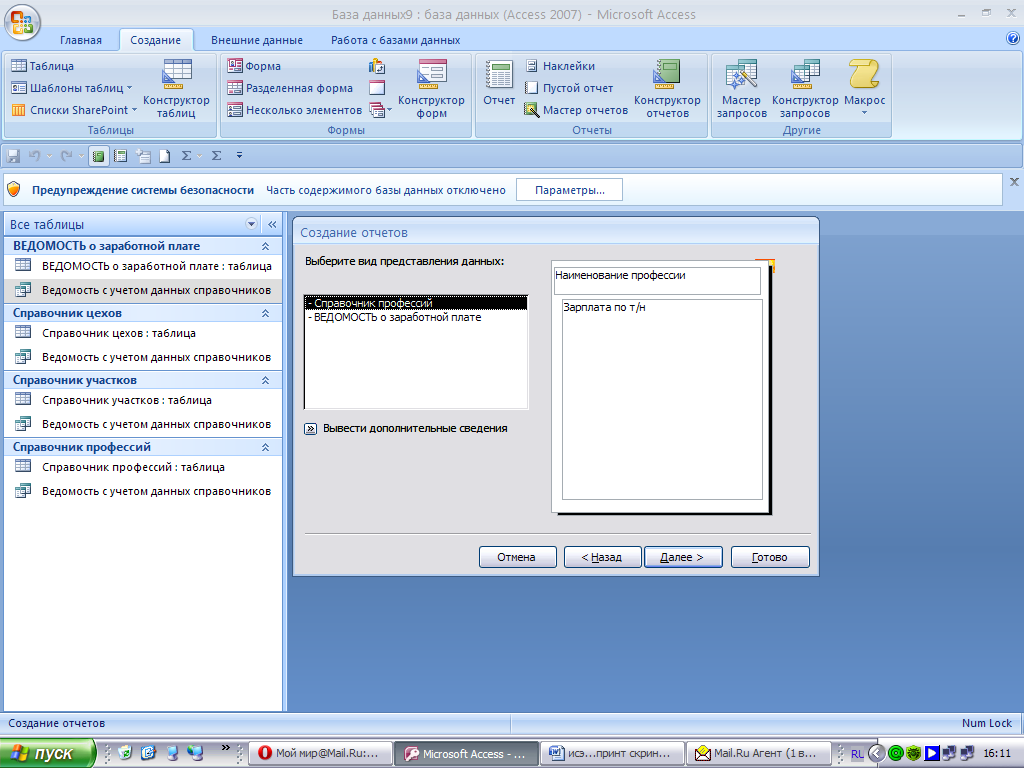Click the Далее > button
Viewport: 1024px width, 768px height.
click(x=683, y=557)
